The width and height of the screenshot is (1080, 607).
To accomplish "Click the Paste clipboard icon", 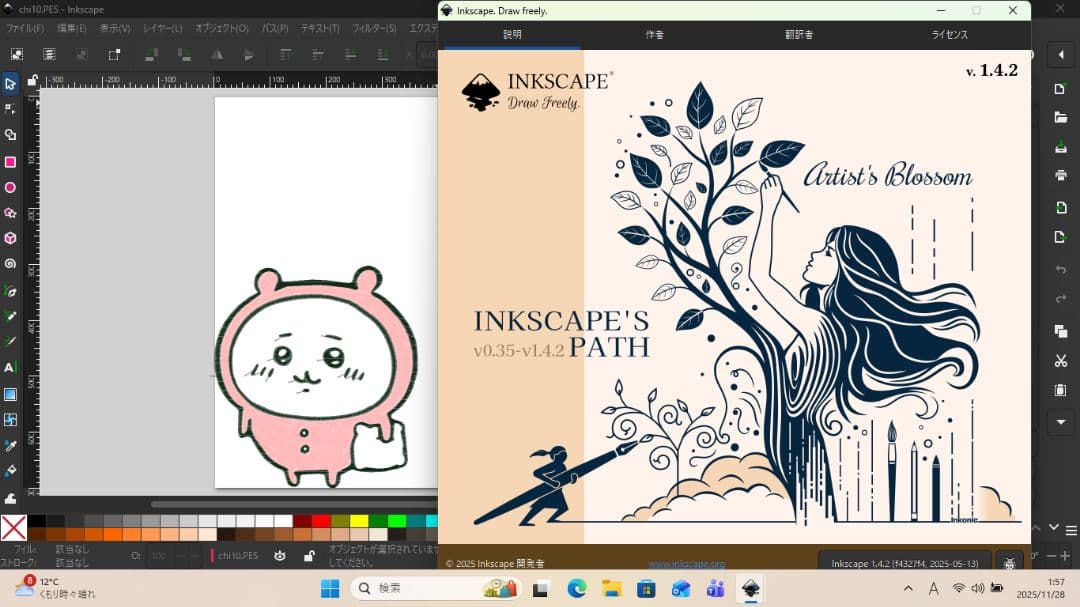I will pyautogui.click(x=1061, y=390).
